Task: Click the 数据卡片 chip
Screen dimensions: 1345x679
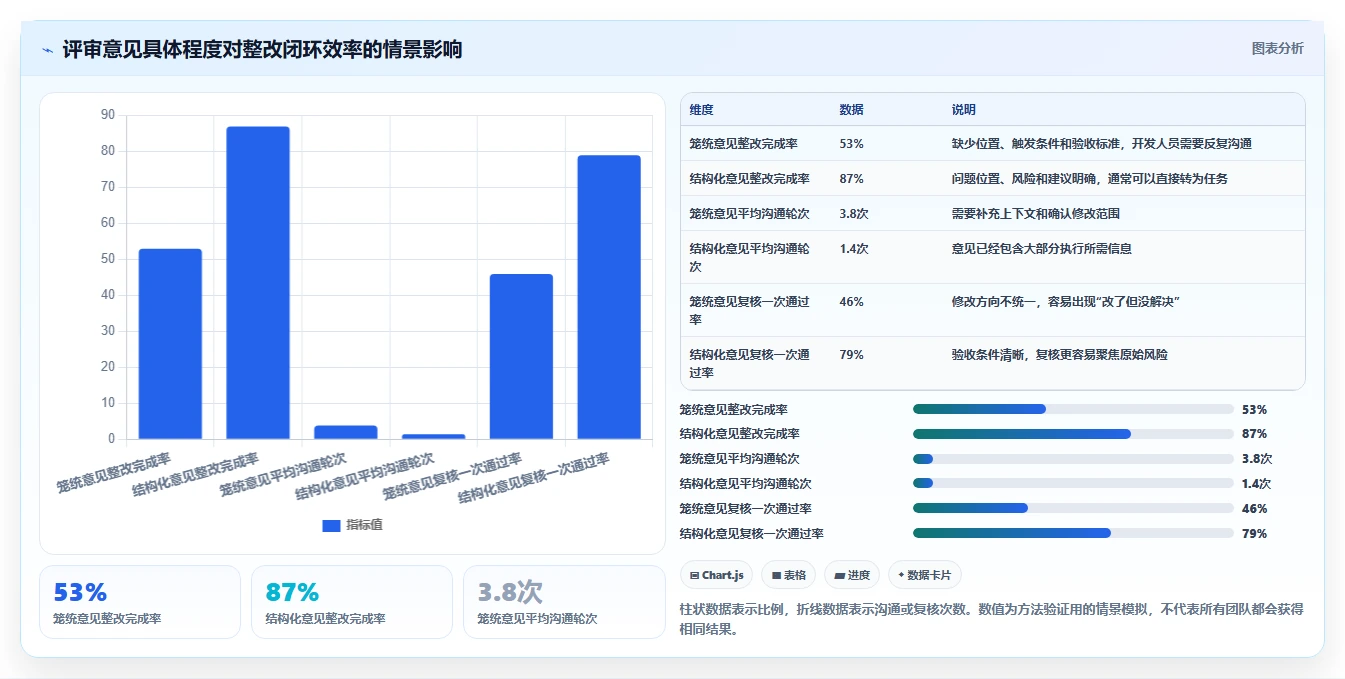Action: pos(925,575)
